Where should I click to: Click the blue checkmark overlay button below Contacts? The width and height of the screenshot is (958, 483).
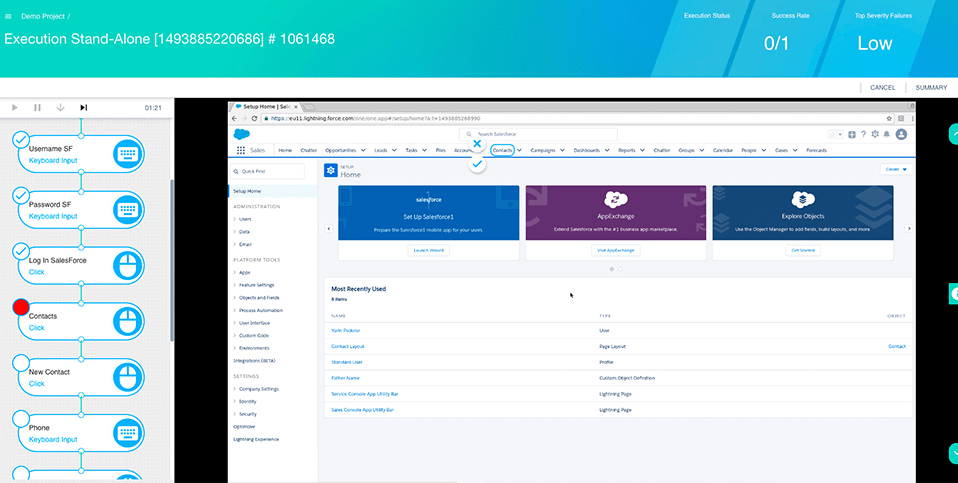(x=477, y=164)
